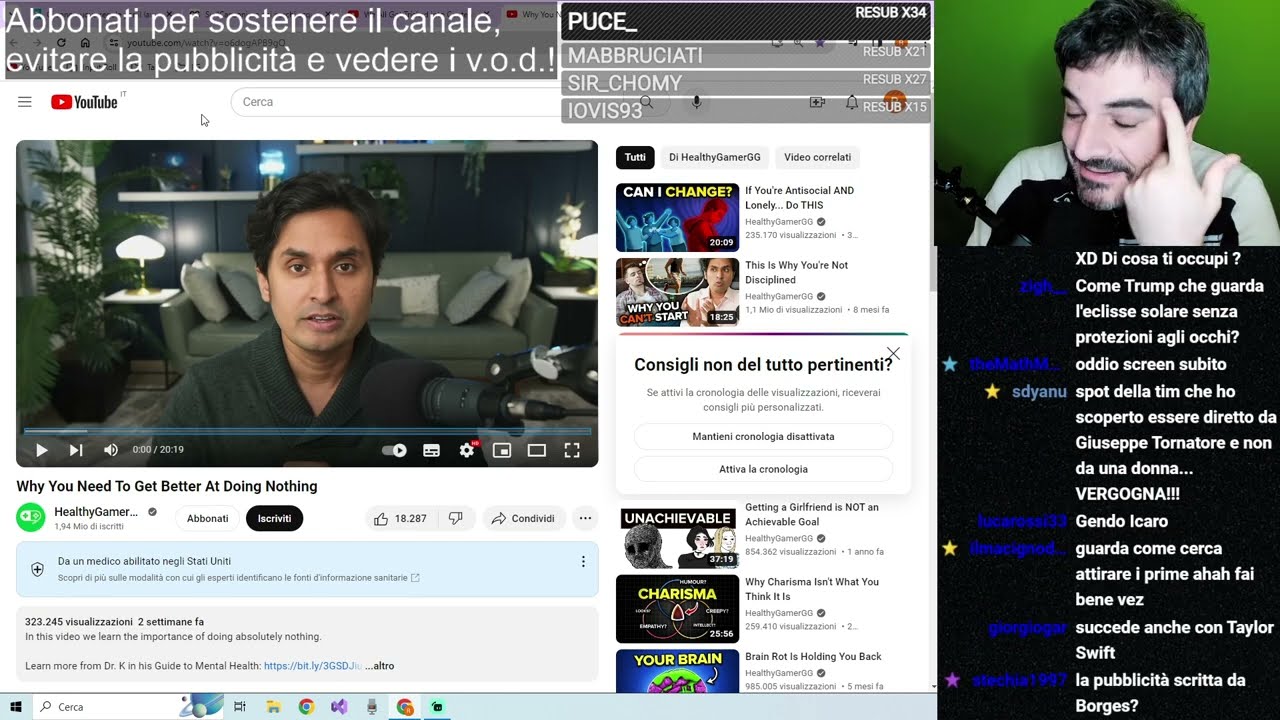Skip to the next video
This screenshot has height=720, width=1280.
(x=76, y=450)
